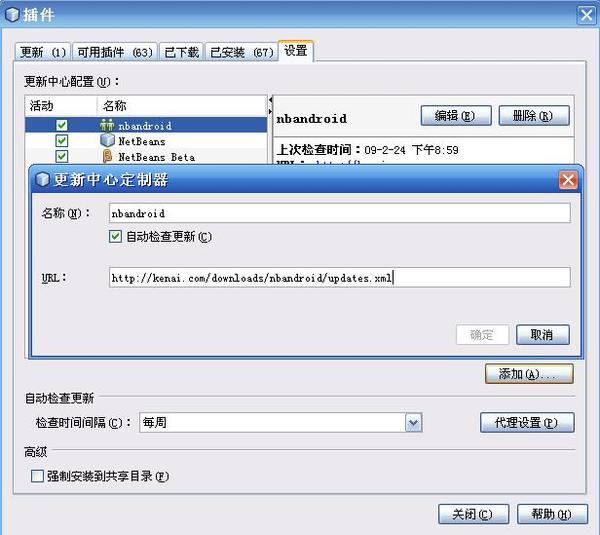Collapse the split pane left arrow
Image resolution: width=600 pixels, height=535 pixels.
(x=271, y=100)
